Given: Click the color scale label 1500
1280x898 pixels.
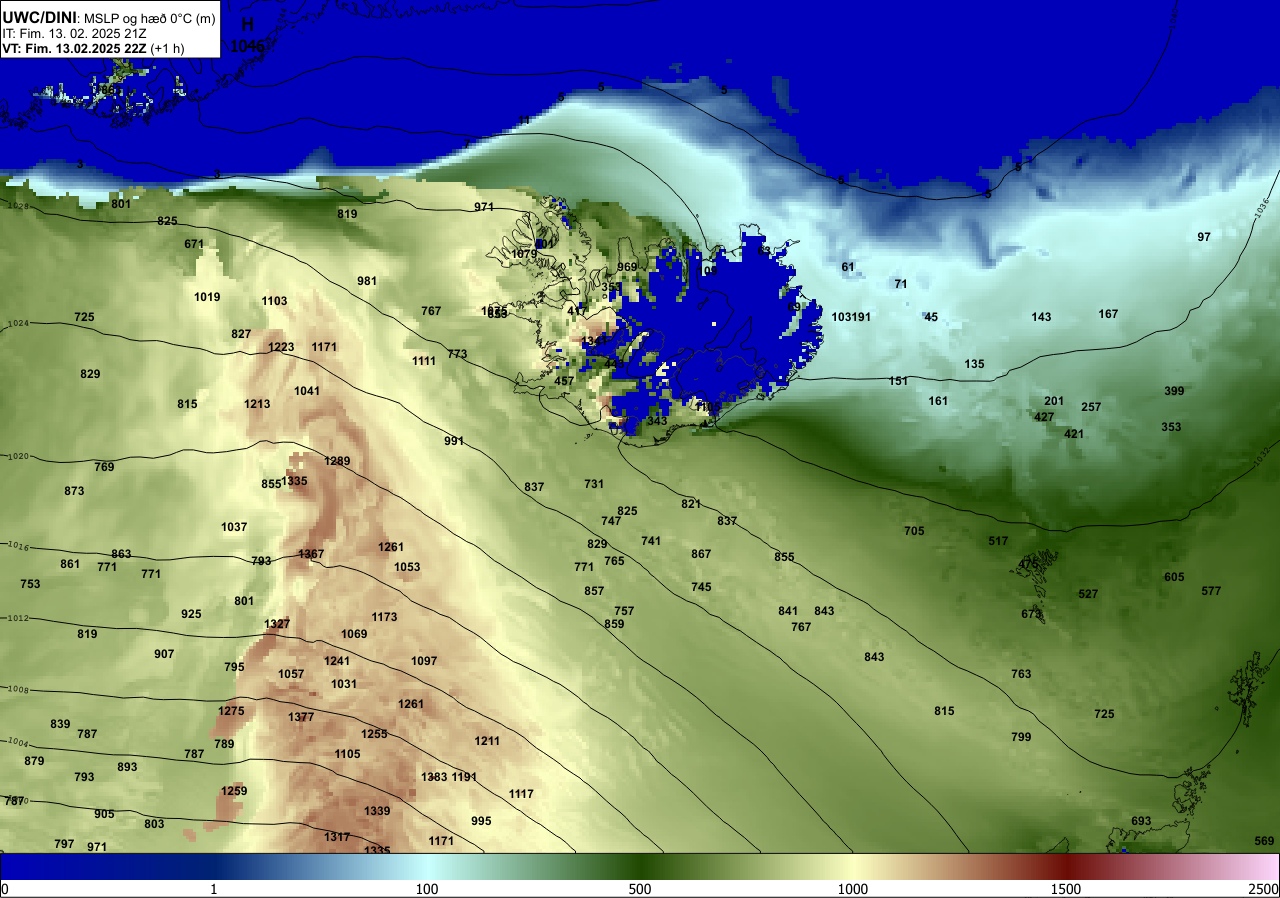Looking at the screenshot, I should pos(1066,889).
